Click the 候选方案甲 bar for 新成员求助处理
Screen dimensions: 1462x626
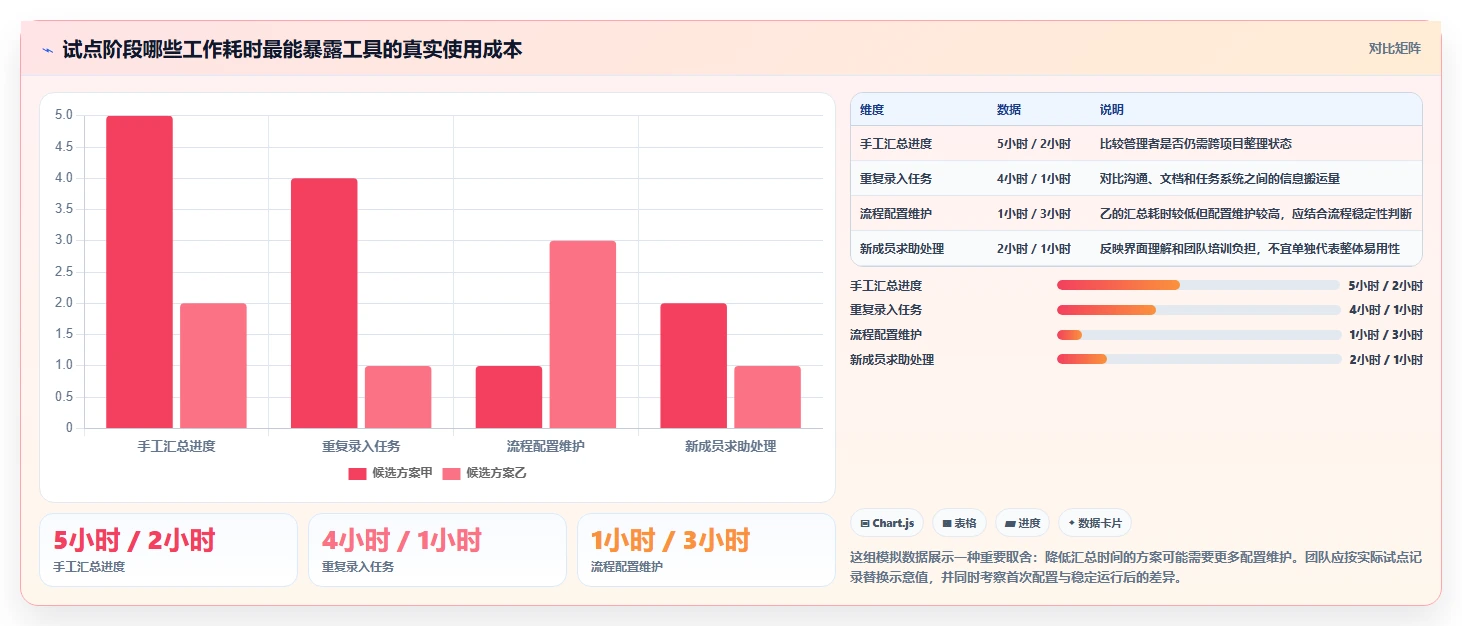pos(694,366)
